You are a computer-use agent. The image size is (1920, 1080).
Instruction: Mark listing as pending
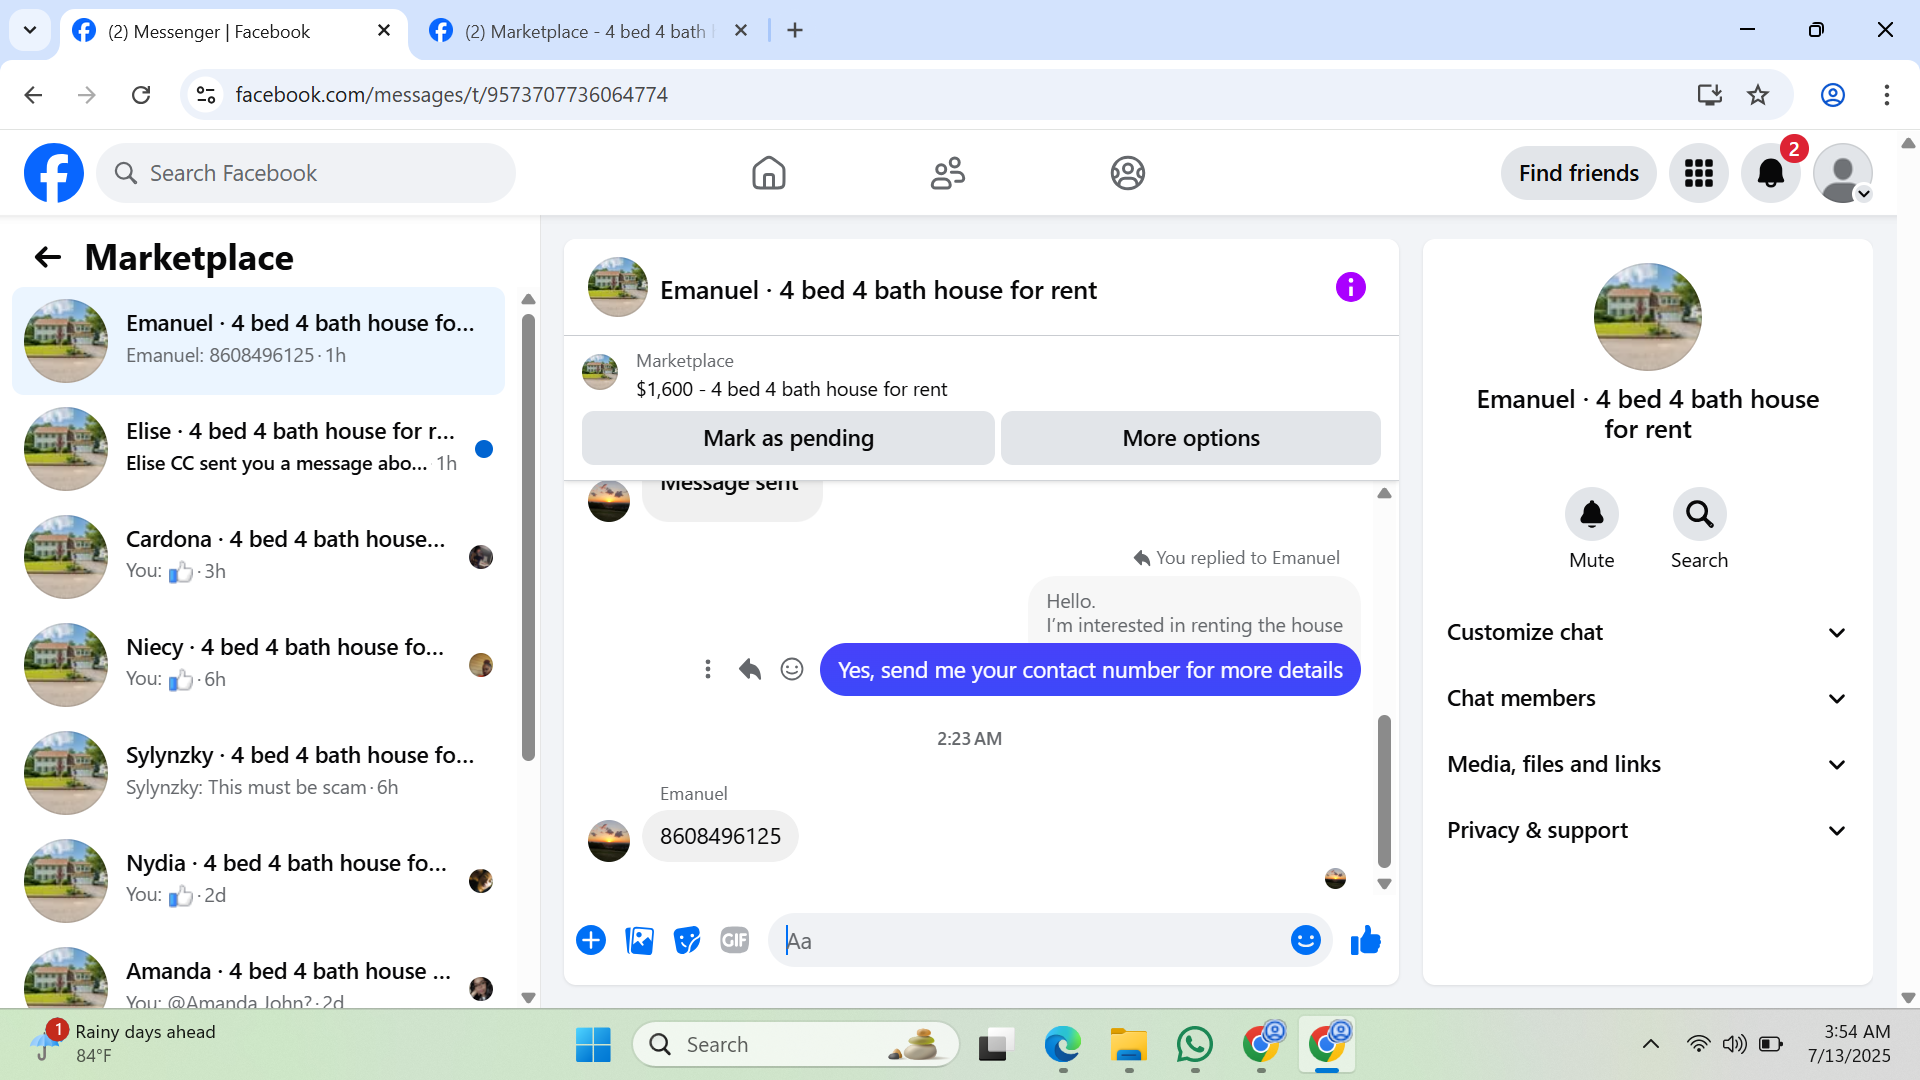click(x=788, y=438)
